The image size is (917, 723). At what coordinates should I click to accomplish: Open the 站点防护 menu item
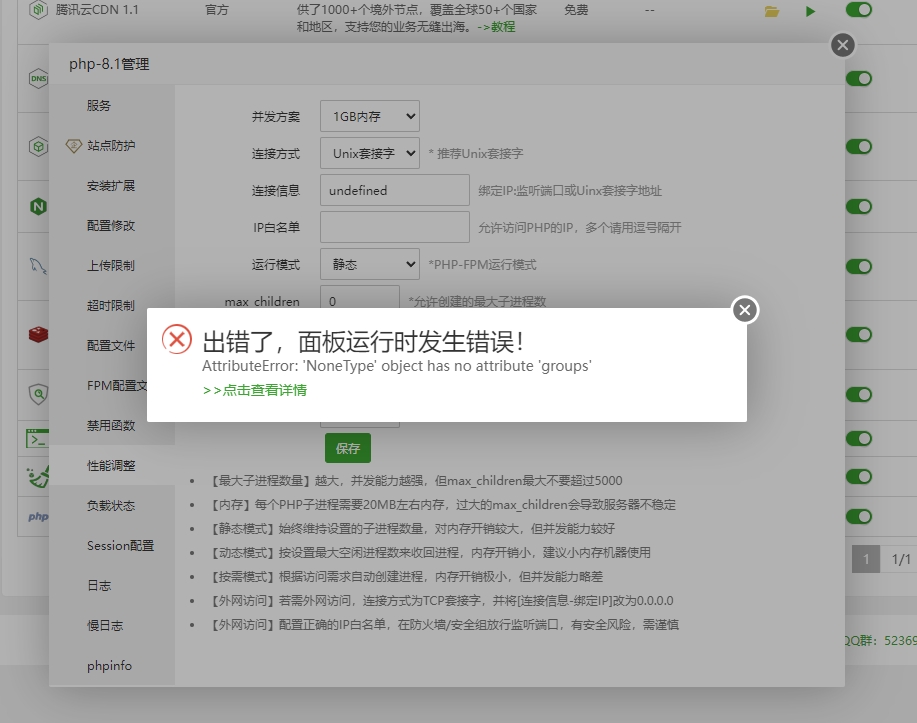pos(112,146)
